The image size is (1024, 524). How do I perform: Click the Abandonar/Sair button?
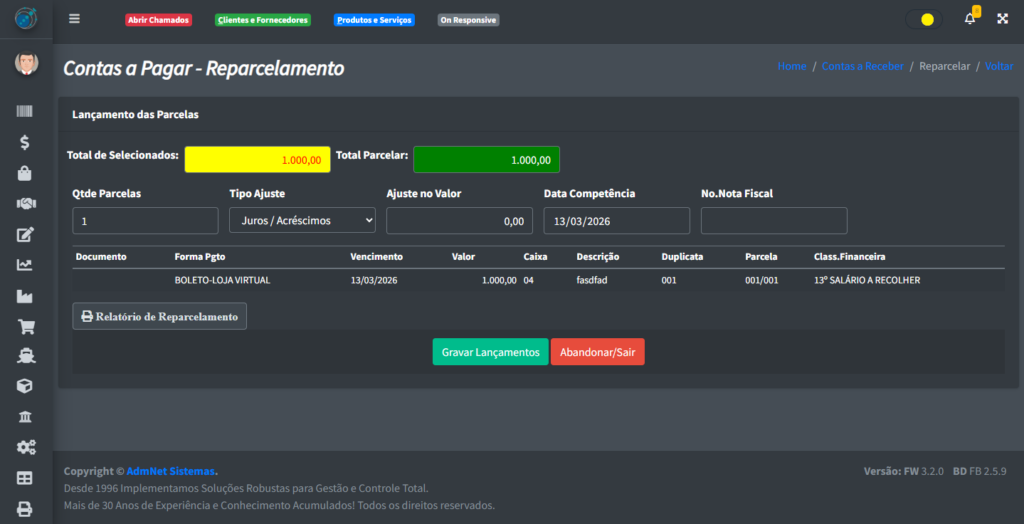pyautogui.click(x=597, y=352)
